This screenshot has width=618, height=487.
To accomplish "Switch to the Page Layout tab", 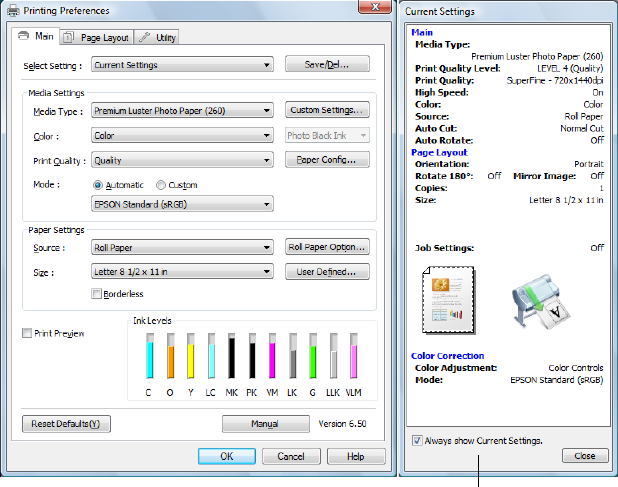I will coord(96,38).
